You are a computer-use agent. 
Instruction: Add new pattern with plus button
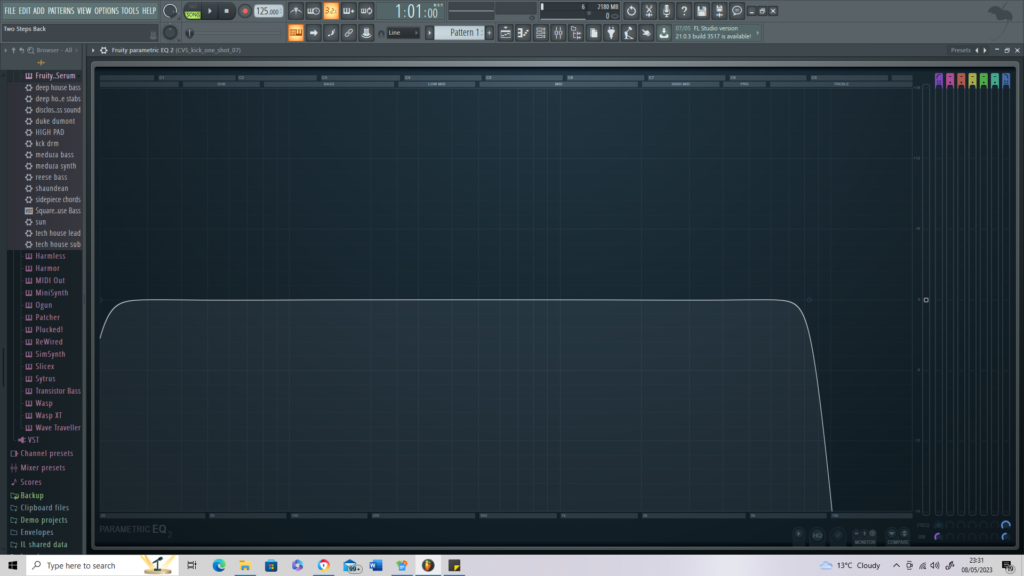[489, 33]
